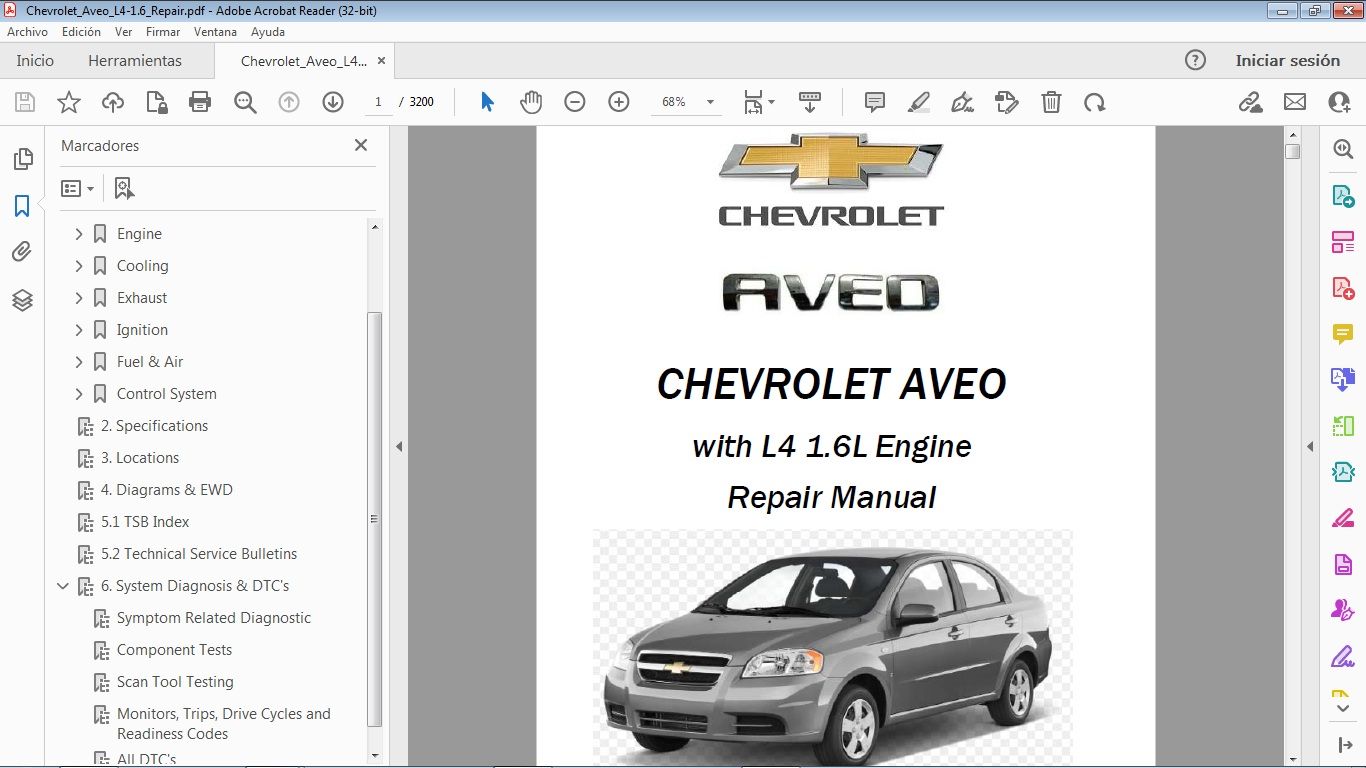Collapse the 6. System Diagnosis & DTC's bookmark
Screen dimensions: 1366x768
click(x=63, y=586)
